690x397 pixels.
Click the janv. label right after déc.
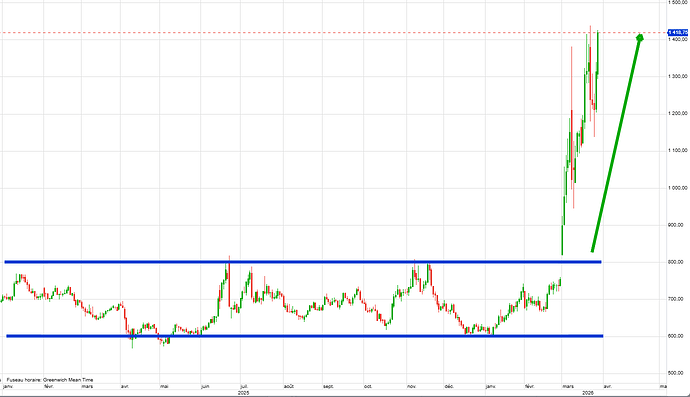point(491,386)
